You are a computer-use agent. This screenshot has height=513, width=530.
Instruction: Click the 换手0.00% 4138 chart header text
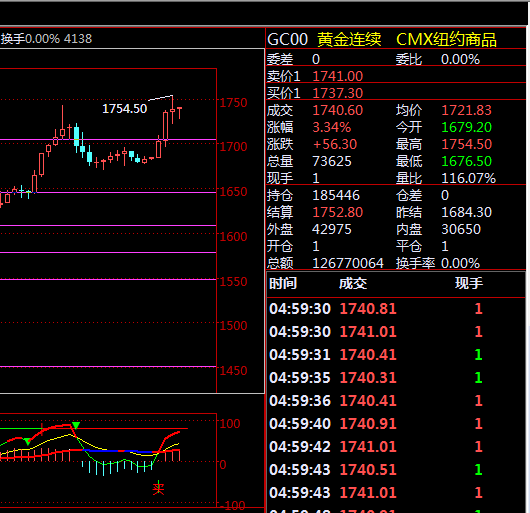coord(46,39)
